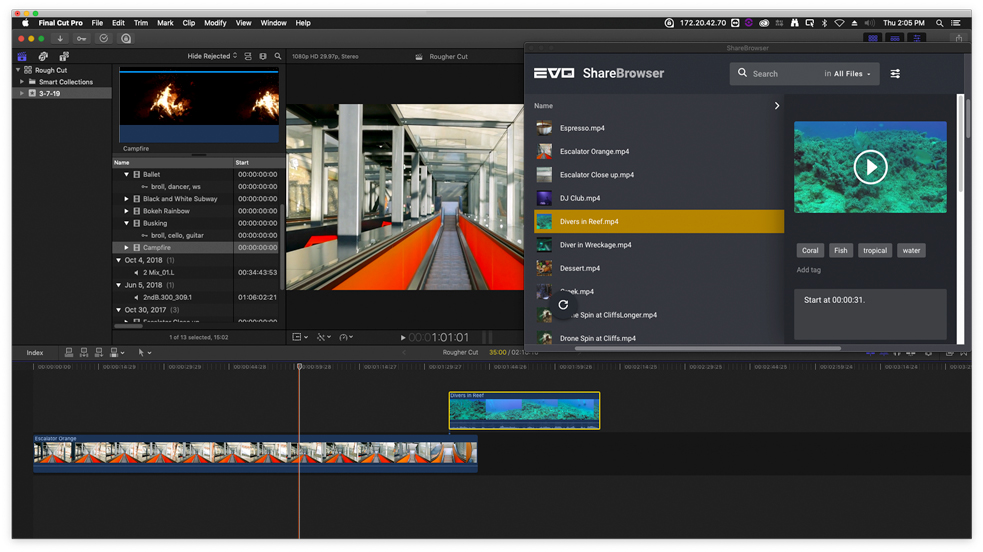983x552 pixels.
Task: Open the Clip menu
Action: coord(189,23)
